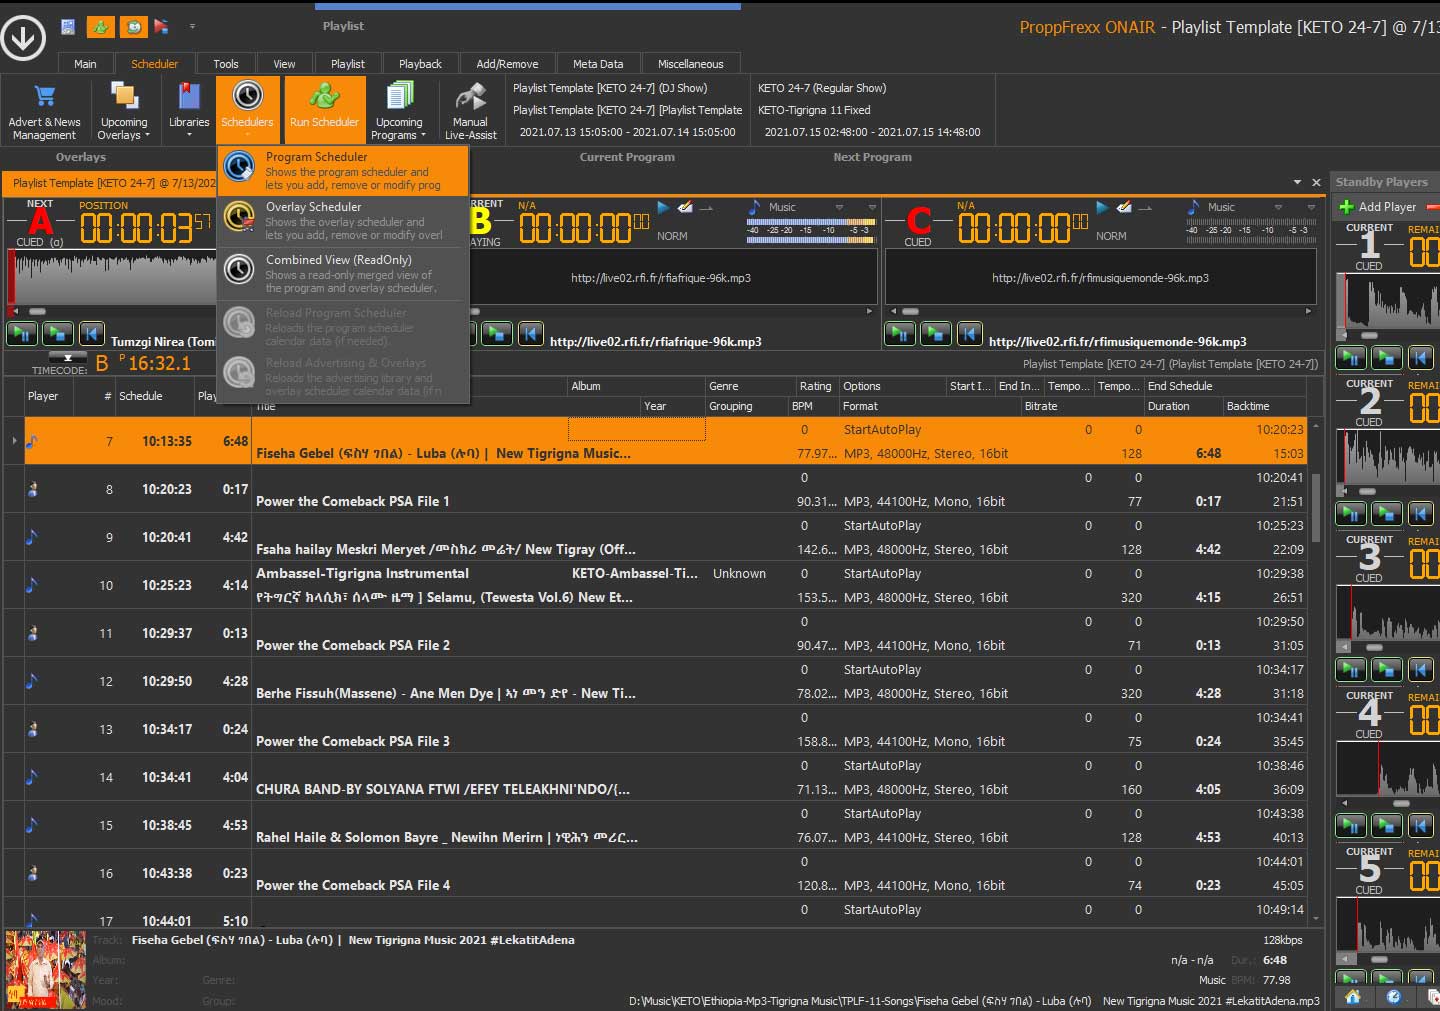Click play/stop button on player A
Screen dimensions: 1440x1011
57,334
